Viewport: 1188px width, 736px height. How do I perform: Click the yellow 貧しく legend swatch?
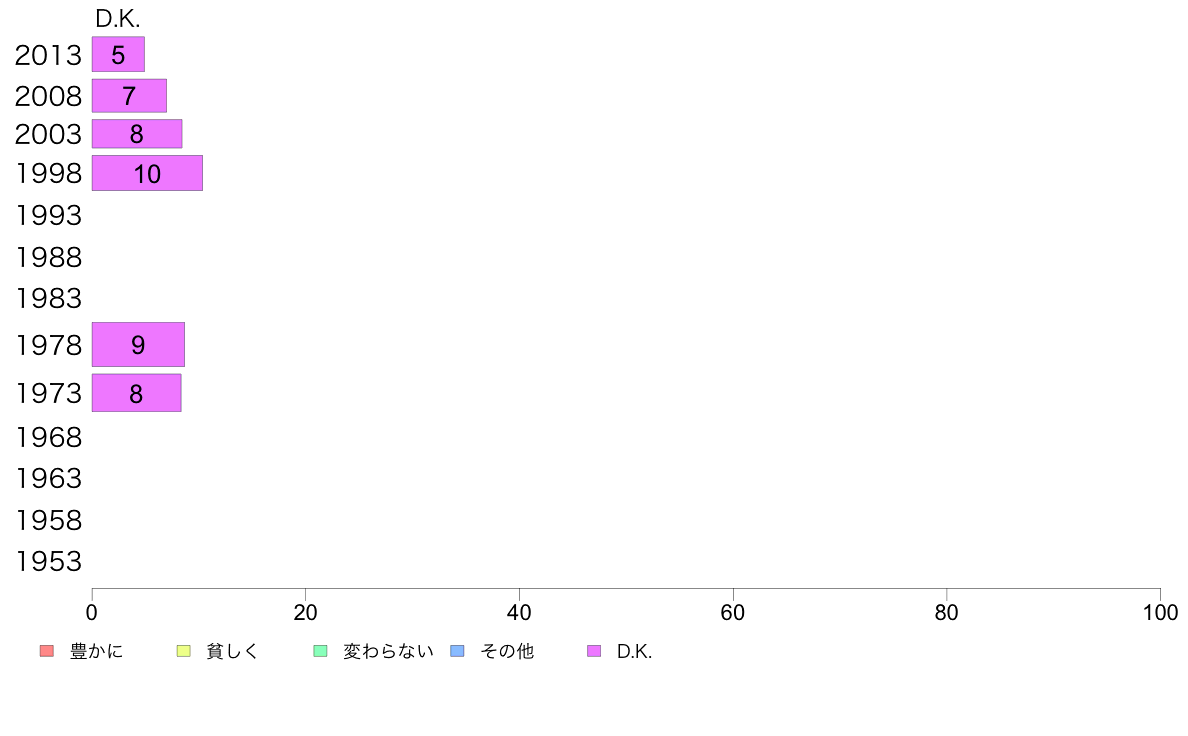(x=183, y=651)
